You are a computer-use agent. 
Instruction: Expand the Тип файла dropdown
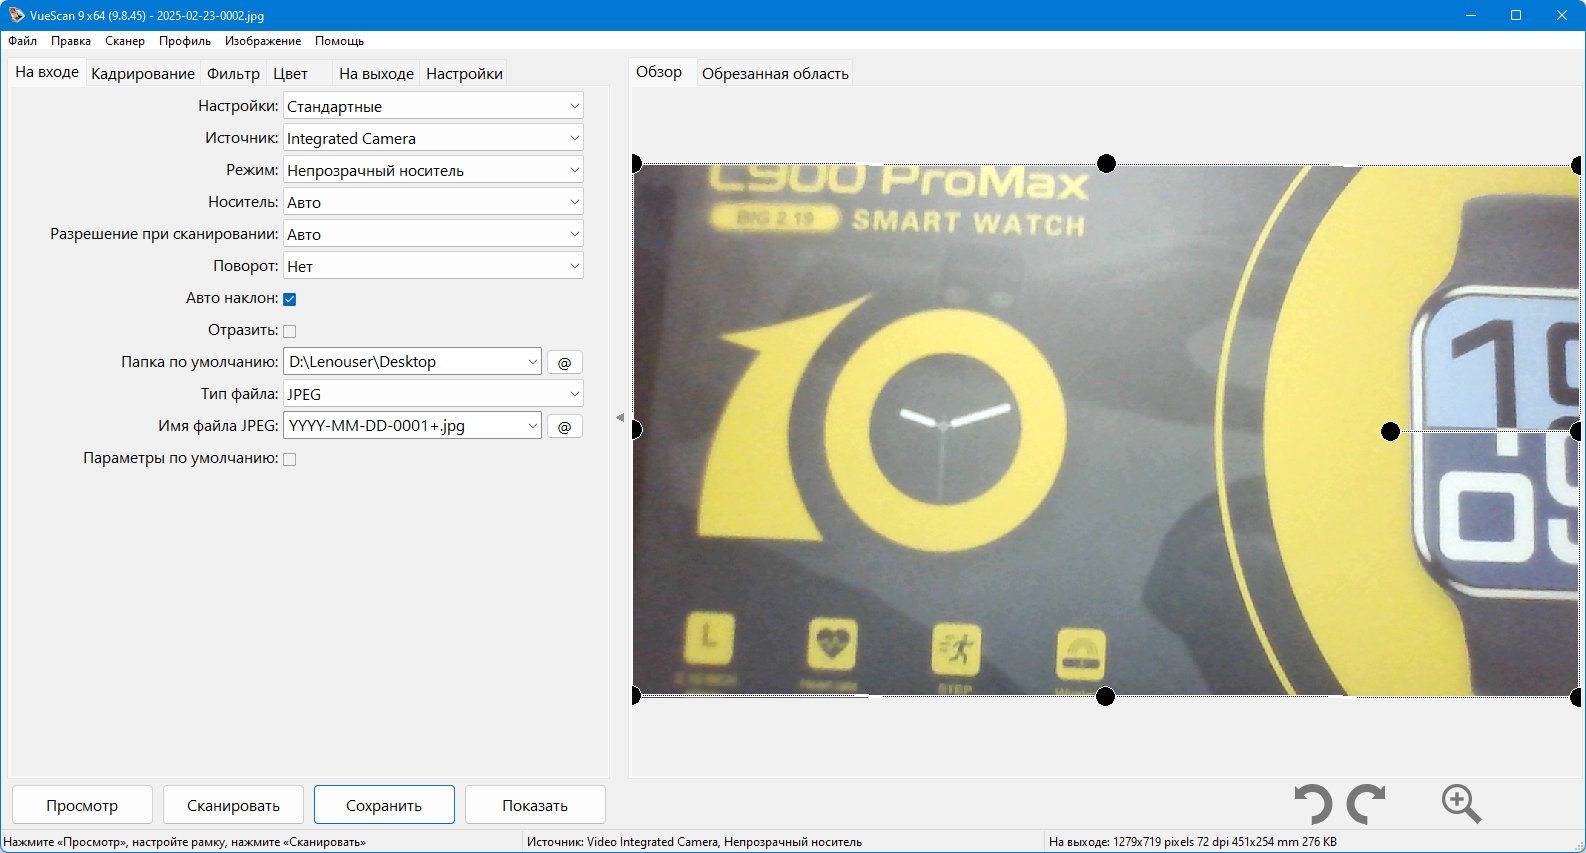click(433, 394)
